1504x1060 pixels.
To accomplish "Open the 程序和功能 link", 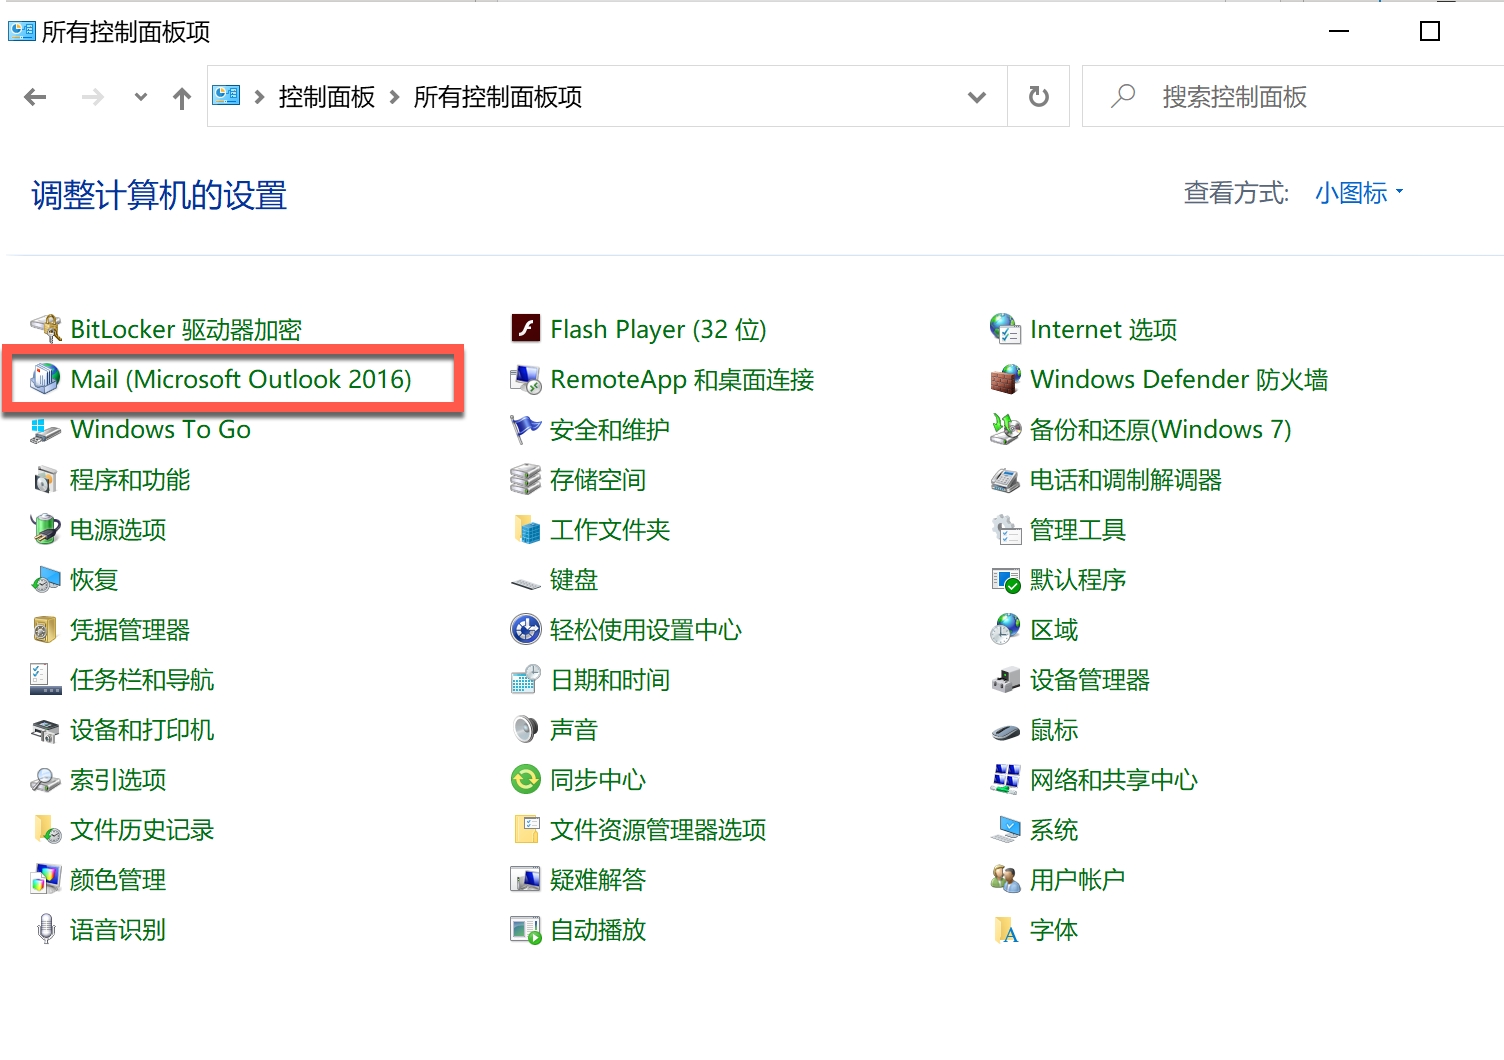I will pyautogui.click(x=129, y=480).
